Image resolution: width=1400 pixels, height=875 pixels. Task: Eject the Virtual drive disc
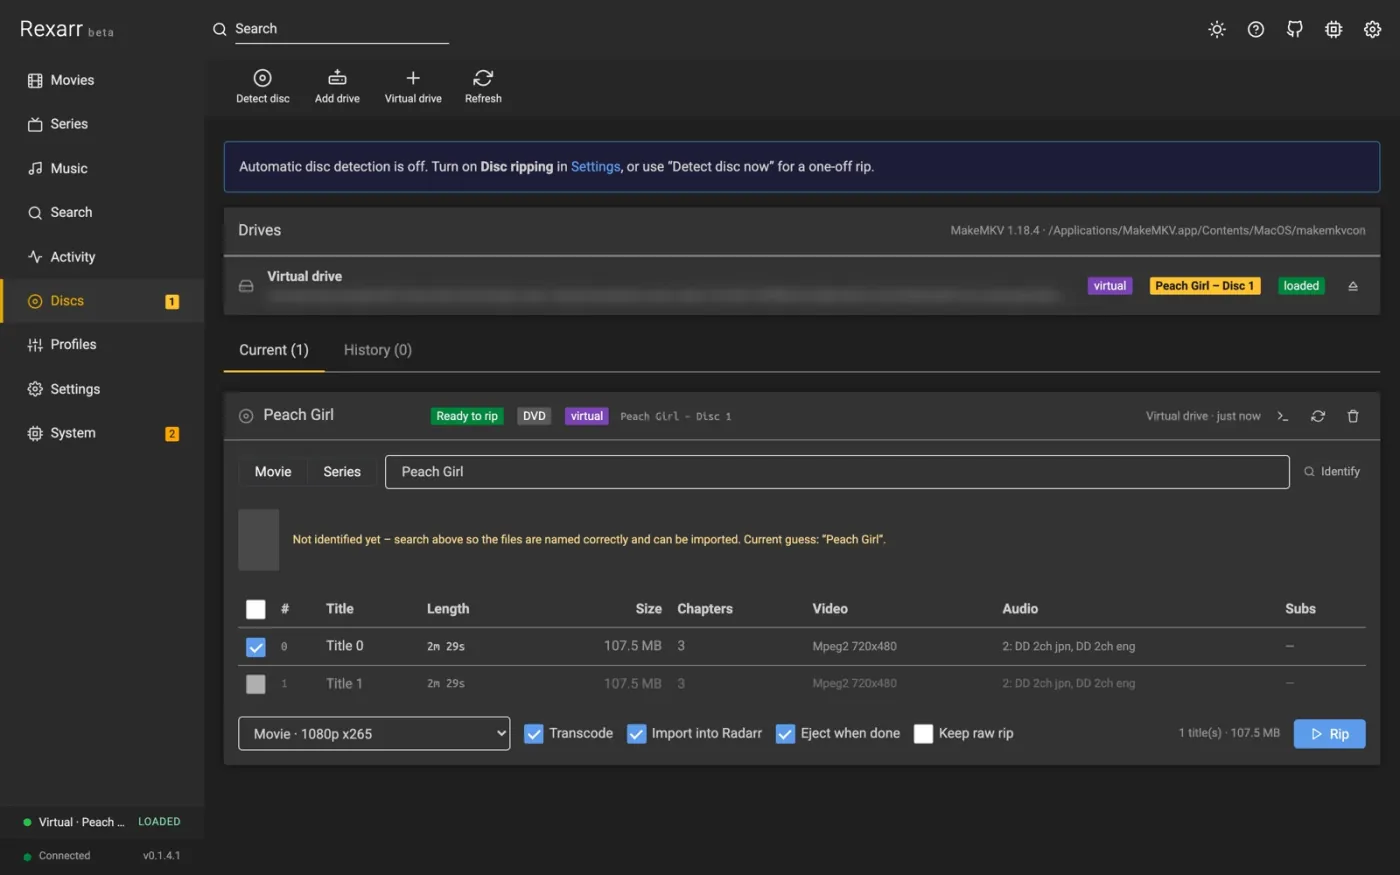click(1353, 286)
